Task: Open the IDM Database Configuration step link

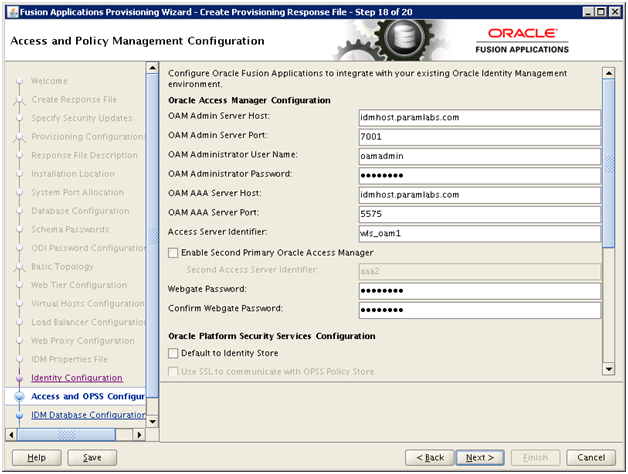Action: 89,415
